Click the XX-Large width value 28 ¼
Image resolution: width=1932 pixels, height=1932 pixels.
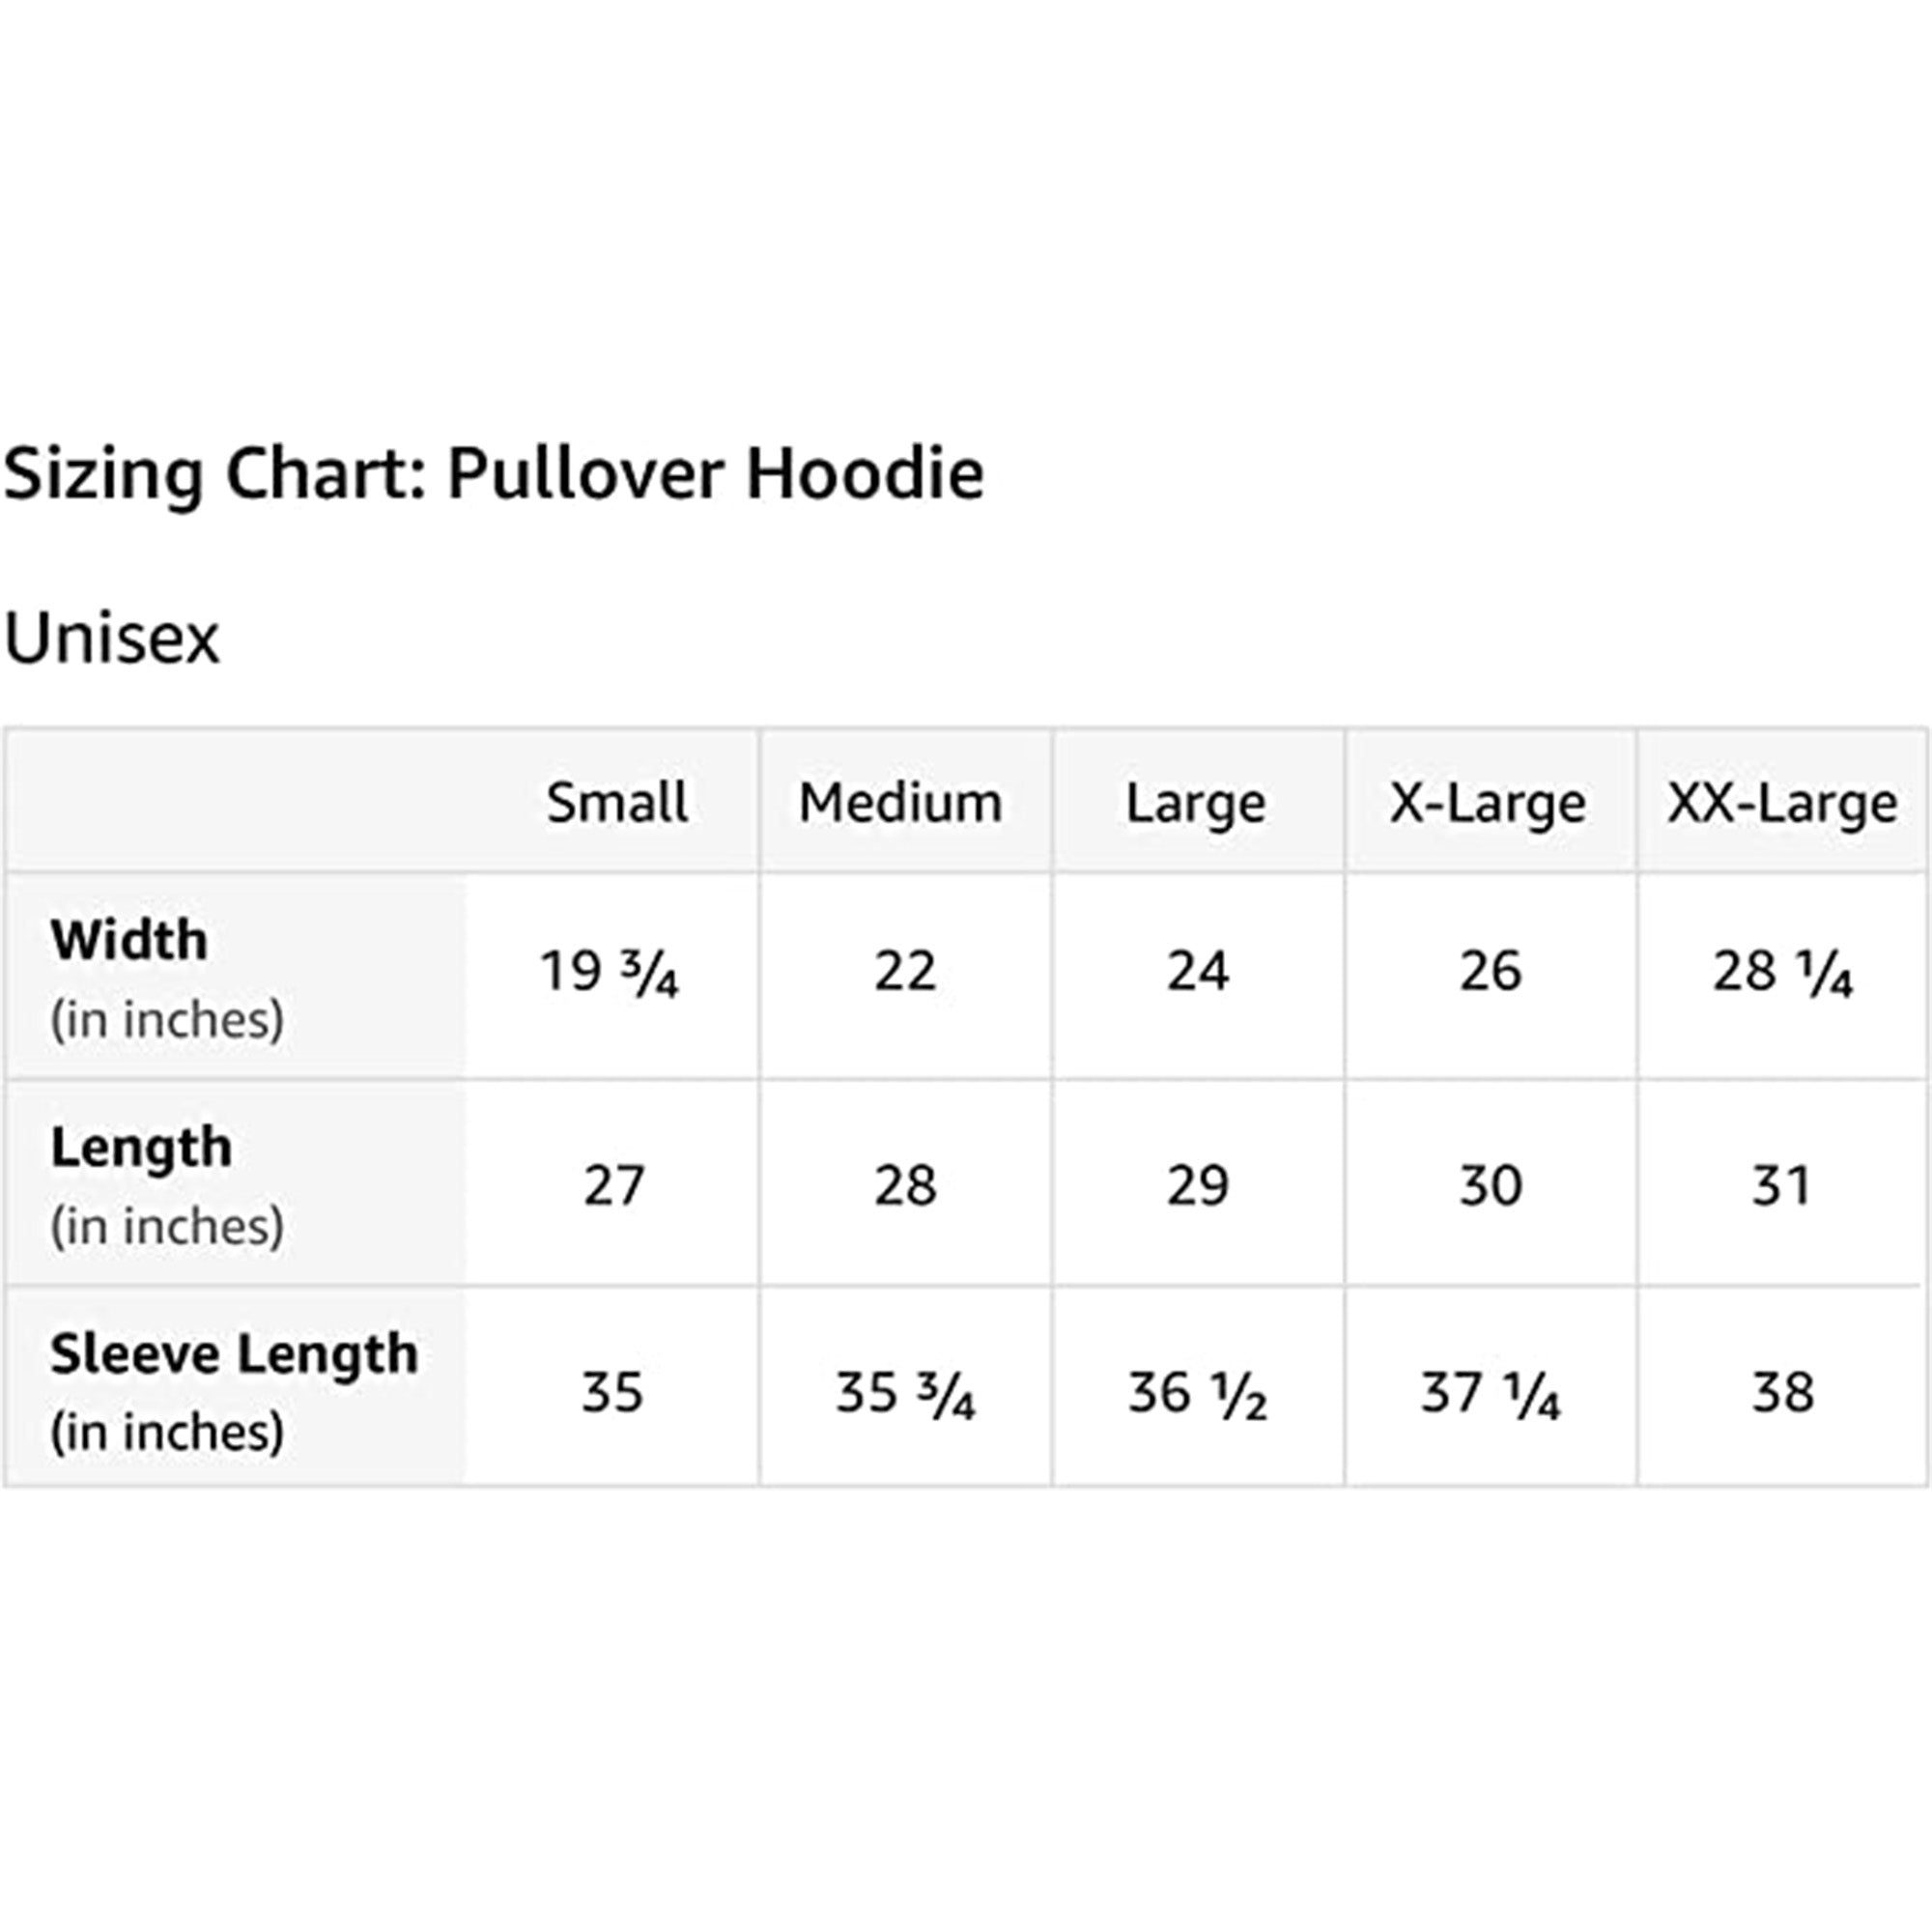[1782, 972]
